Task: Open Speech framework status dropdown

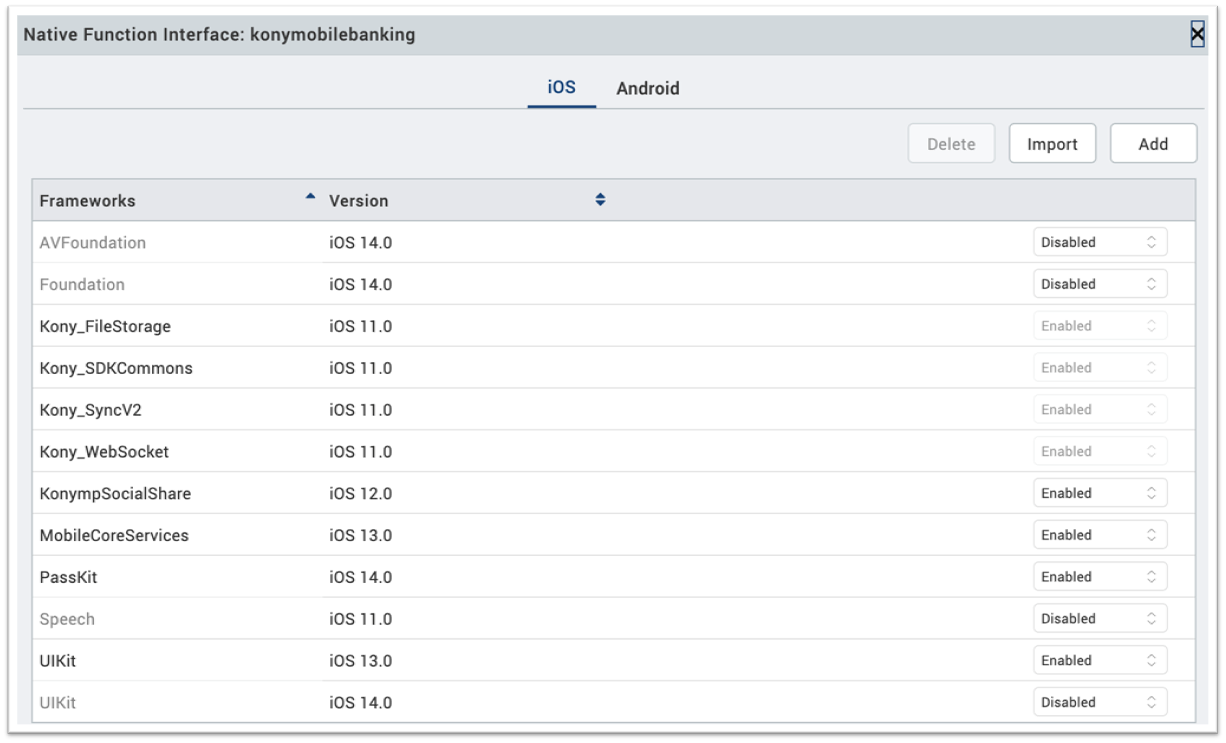Action: pyautogui.click(x=1099, y=619)
